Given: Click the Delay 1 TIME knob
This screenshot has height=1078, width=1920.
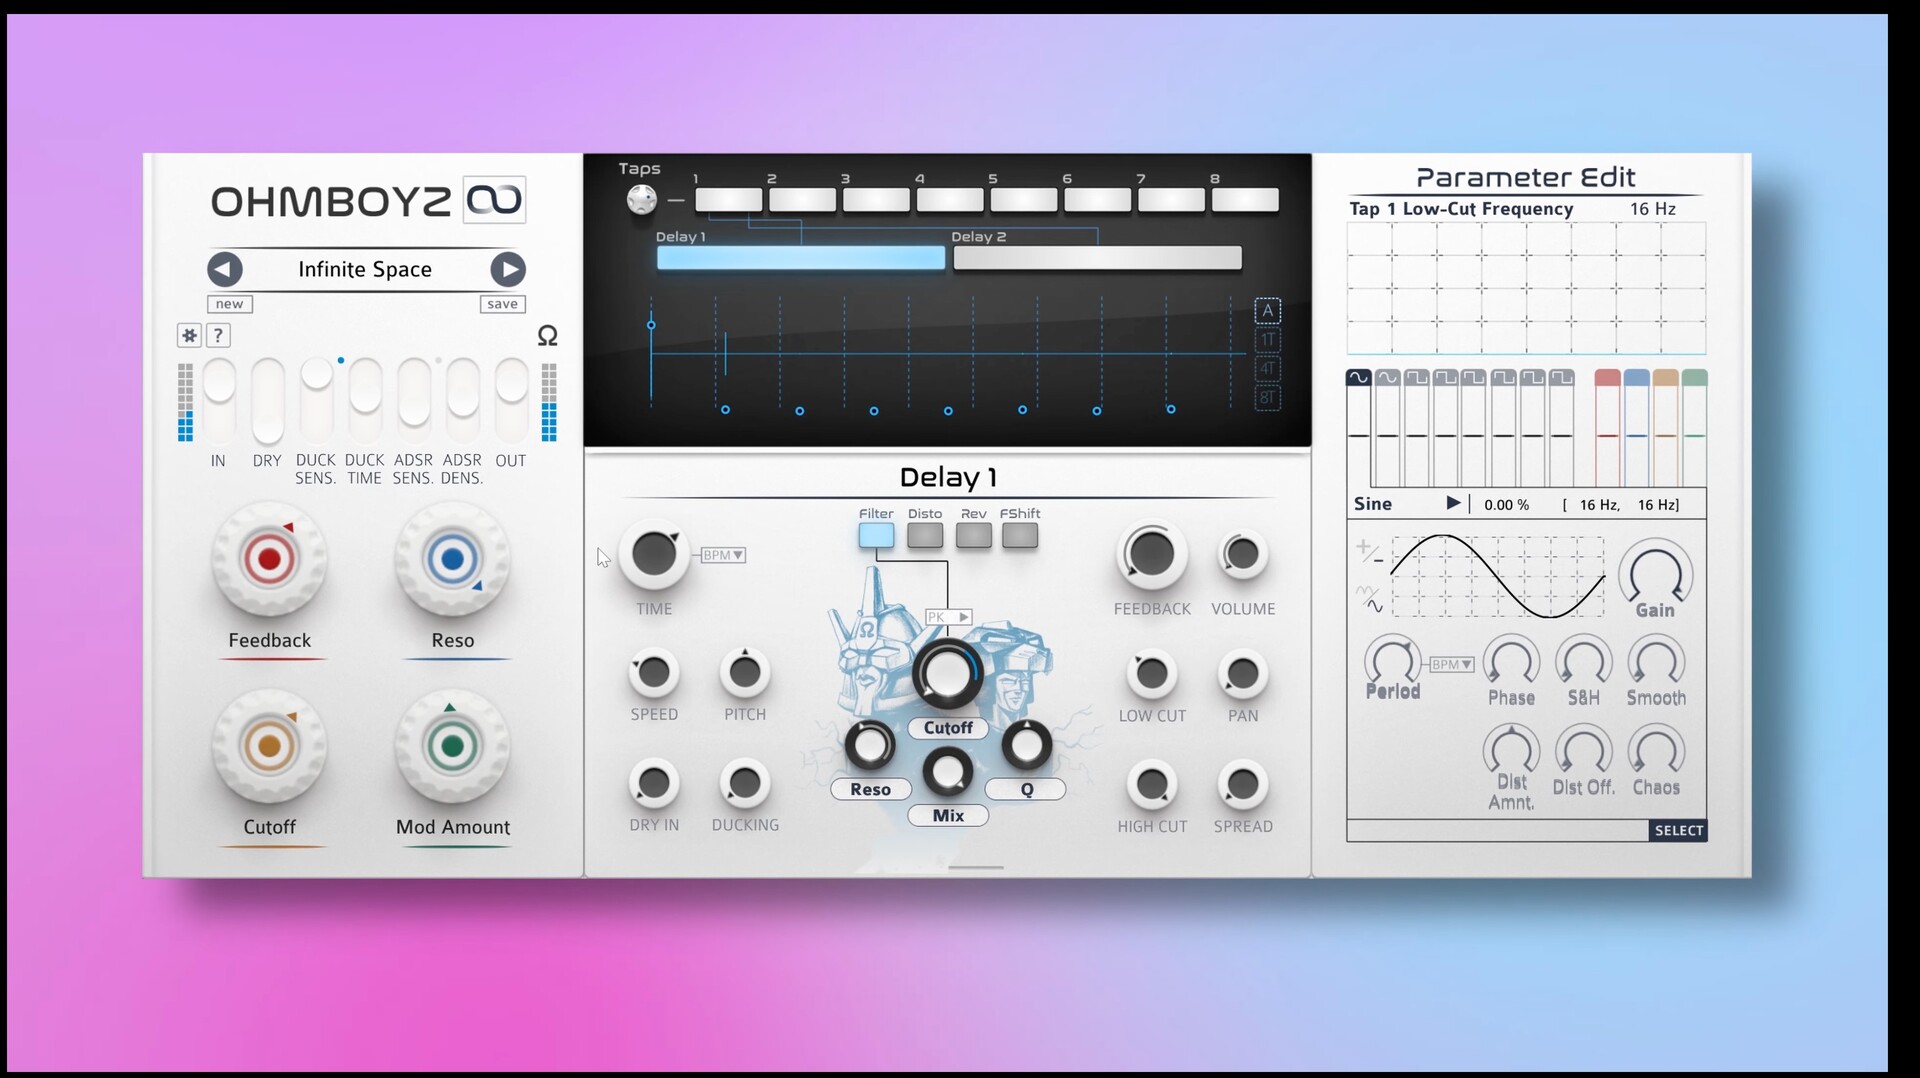Looking at the screenshot, I should click(654, 554).
